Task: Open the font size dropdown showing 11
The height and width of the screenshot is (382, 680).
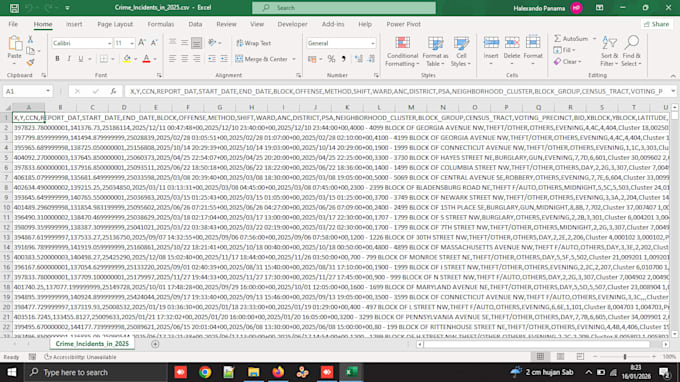Action: pyautogui.click(x=132, y=43)
